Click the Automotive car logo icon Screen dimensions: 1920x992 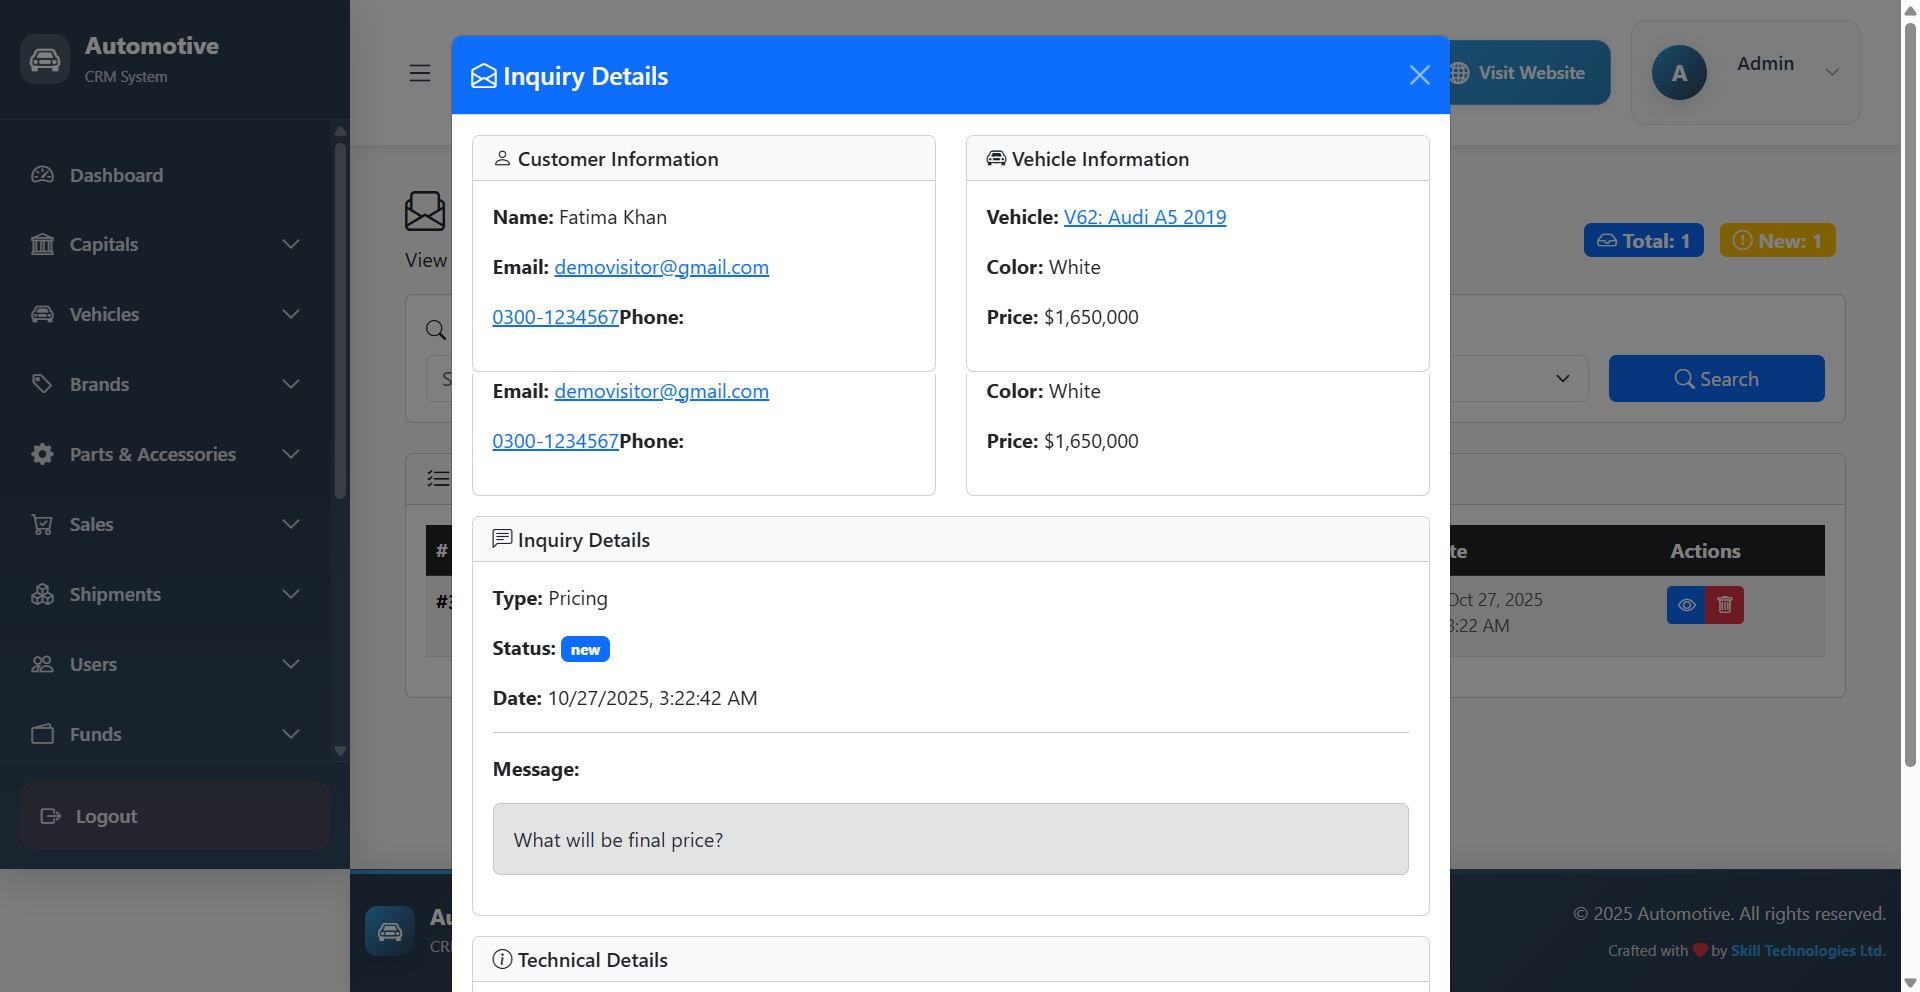click(x=45, y=60)
